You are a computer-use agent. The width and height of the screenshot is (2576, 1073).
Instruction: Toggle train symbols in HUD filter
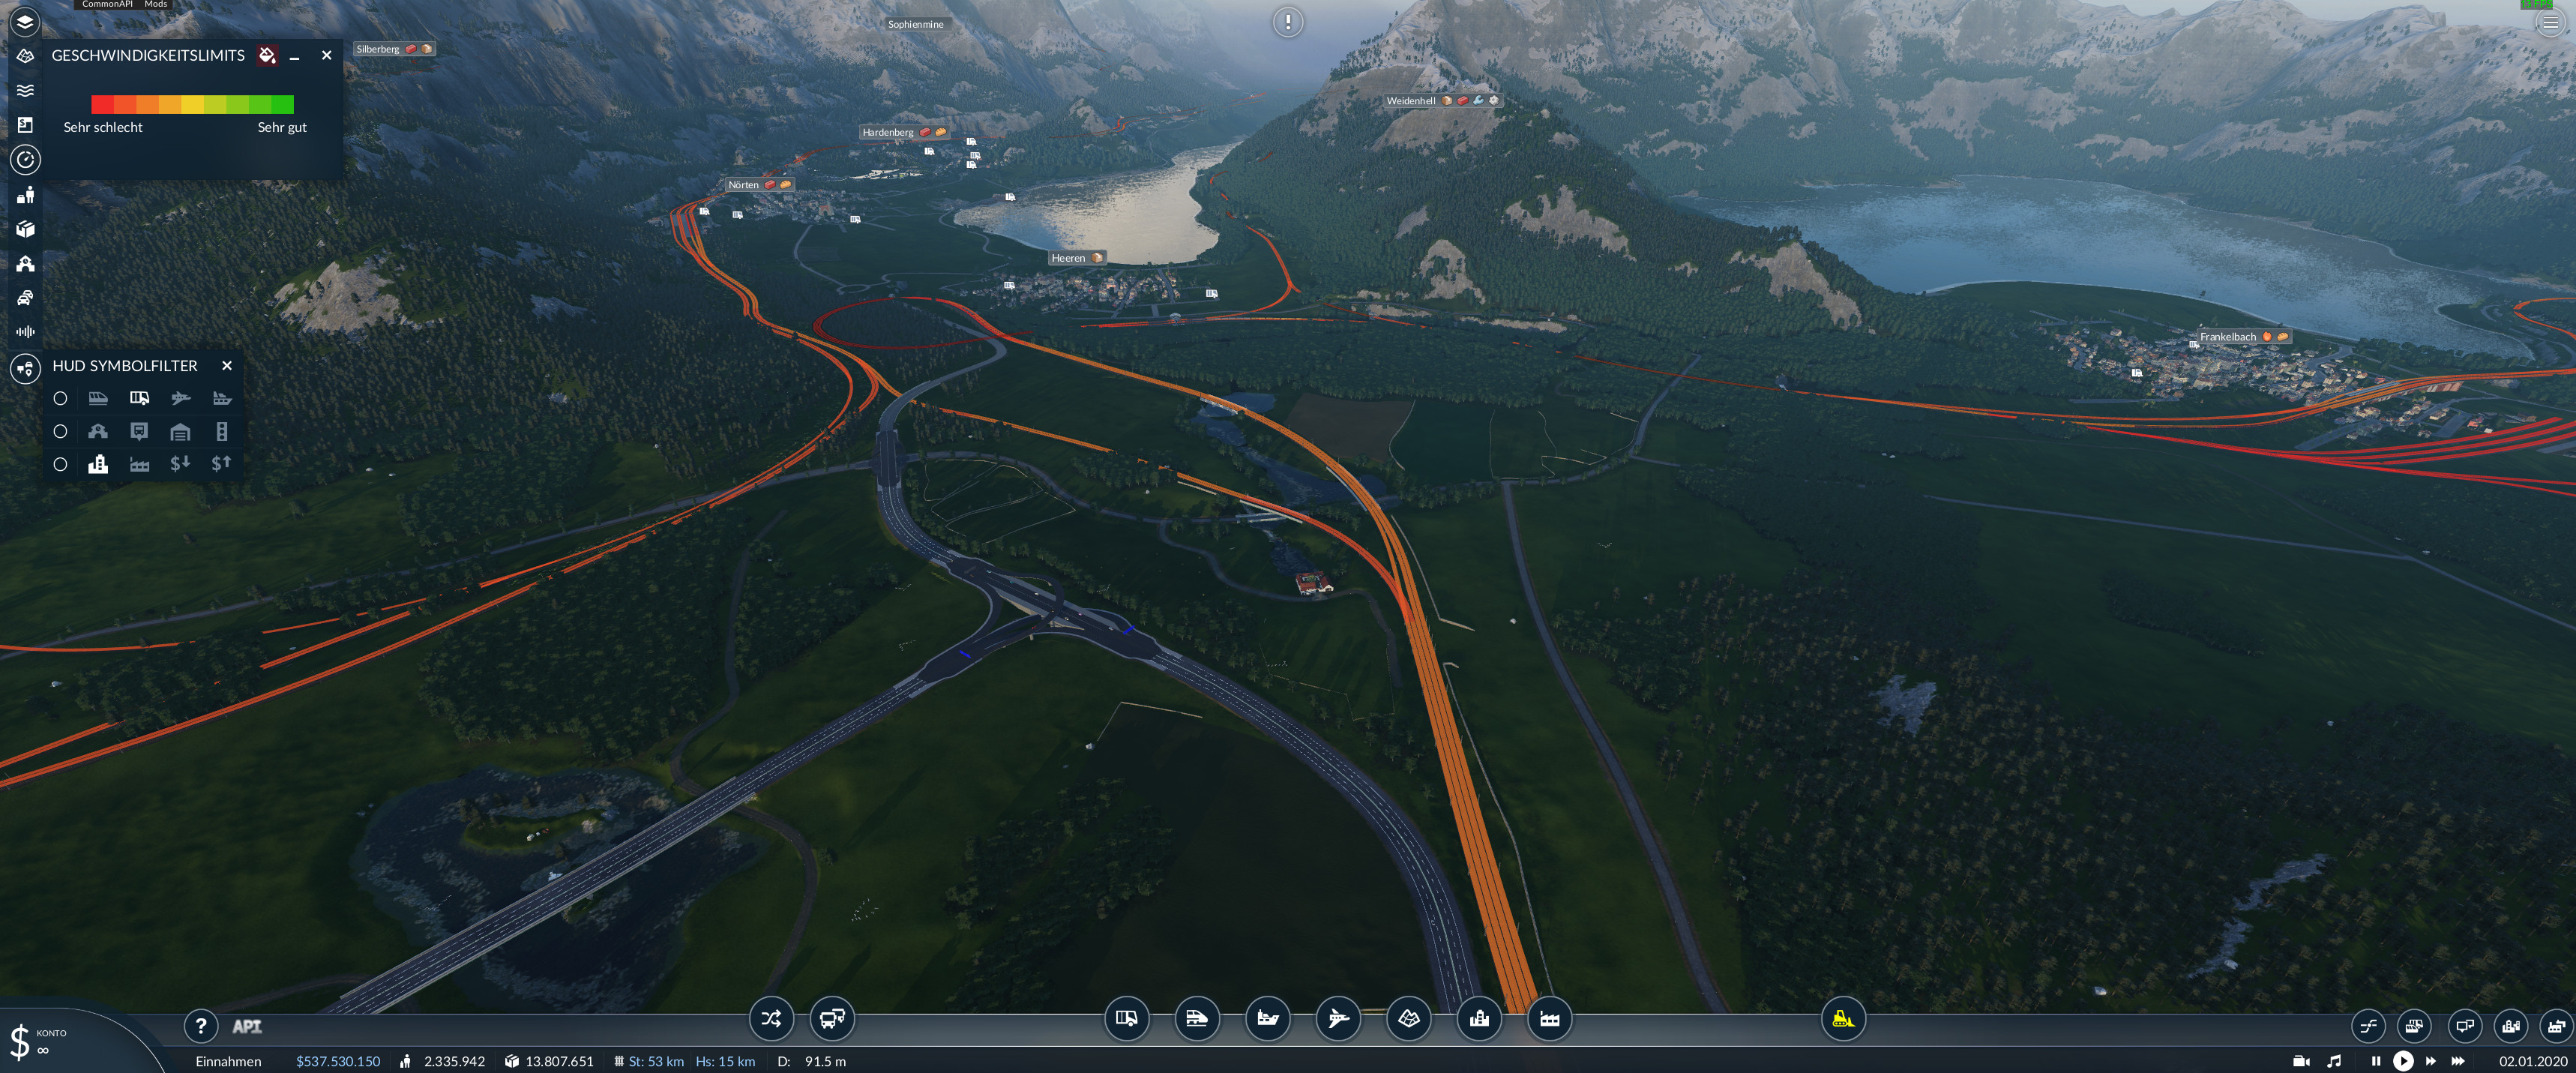point(98,398)
